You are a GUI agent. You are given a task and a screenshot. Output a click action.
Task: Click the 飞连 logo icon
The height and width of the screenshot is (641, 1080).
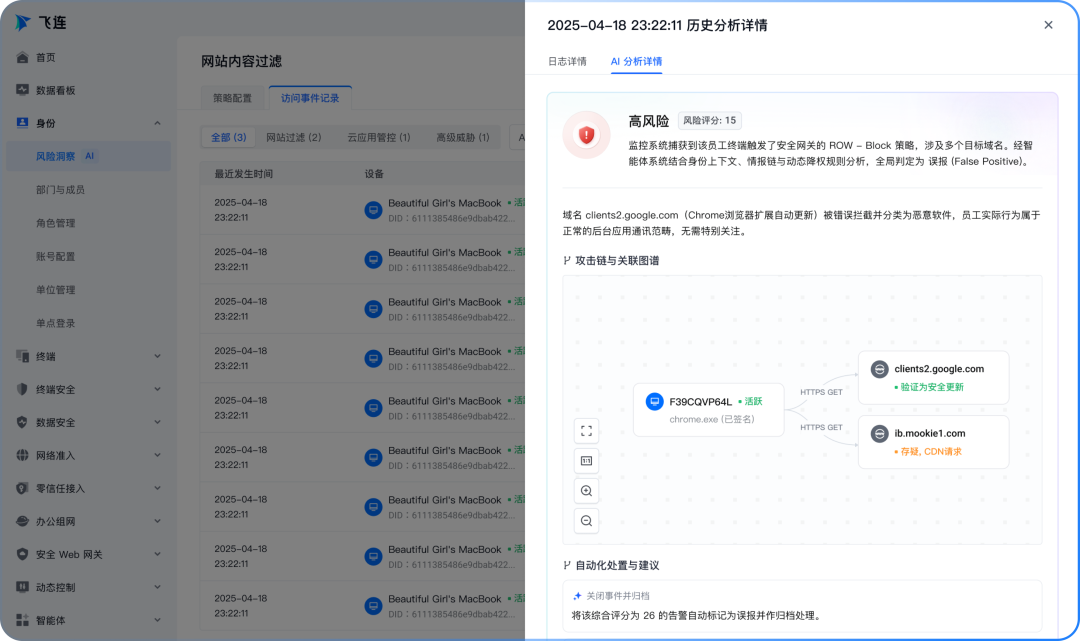tap(23, 23)
